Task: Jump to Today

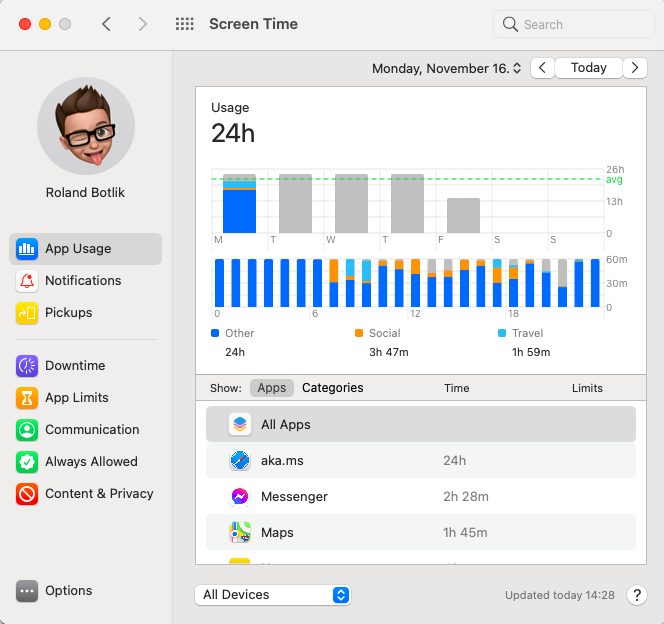Action: pos(588,68)
